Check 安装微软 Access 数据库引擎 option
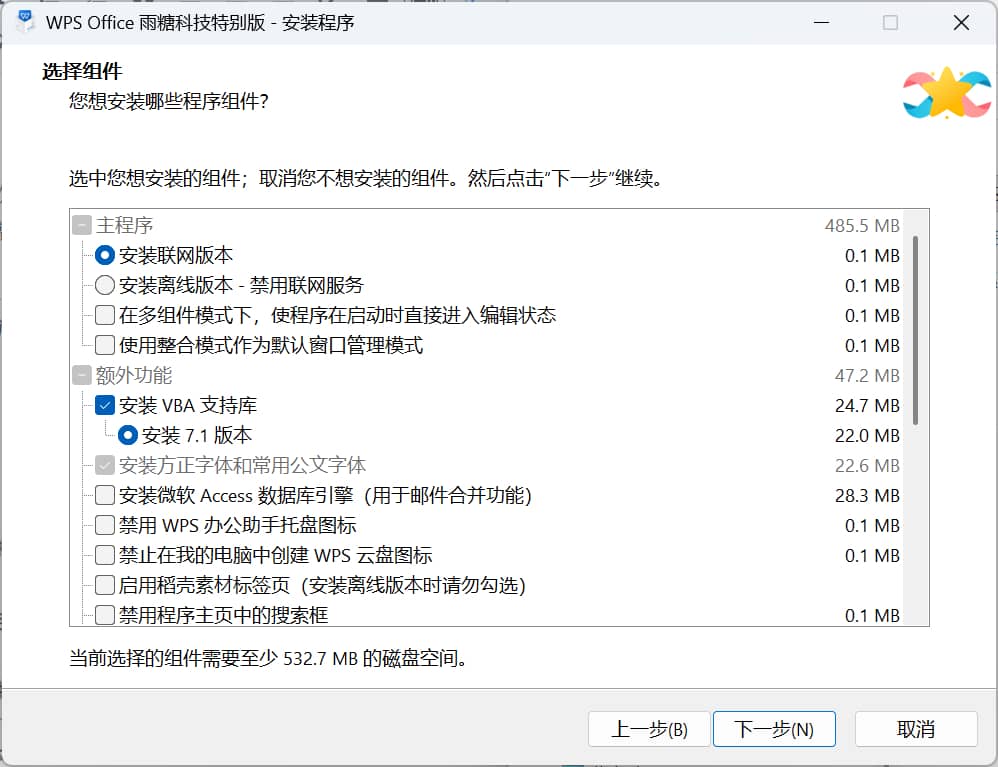This screenshot has width=998, height=767. pos(104,495)
